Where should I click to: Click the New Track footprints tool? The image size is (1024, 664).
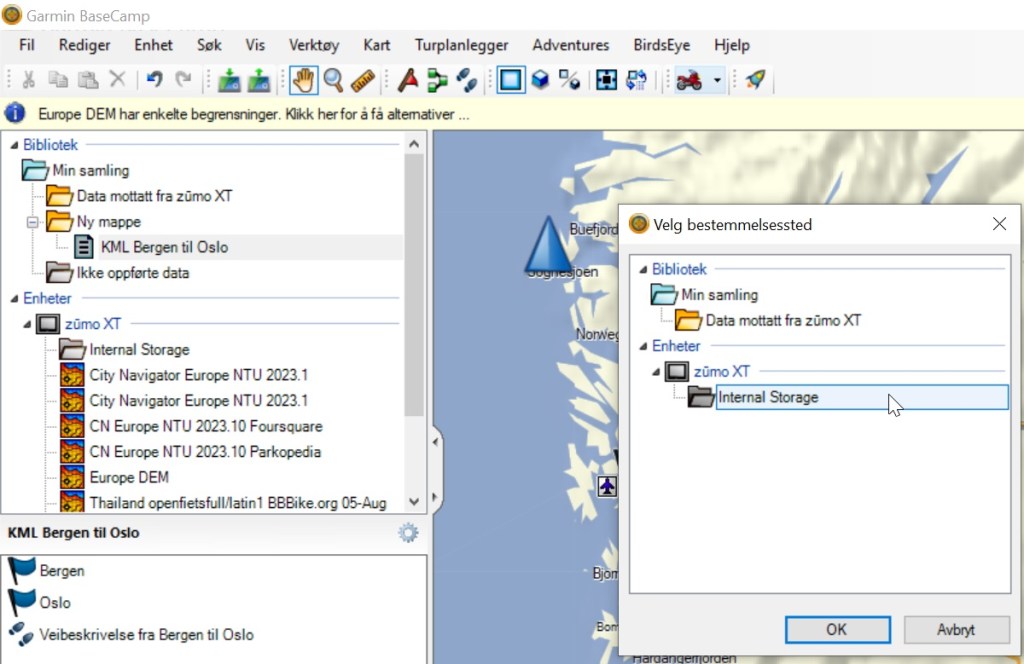(466, 80)
